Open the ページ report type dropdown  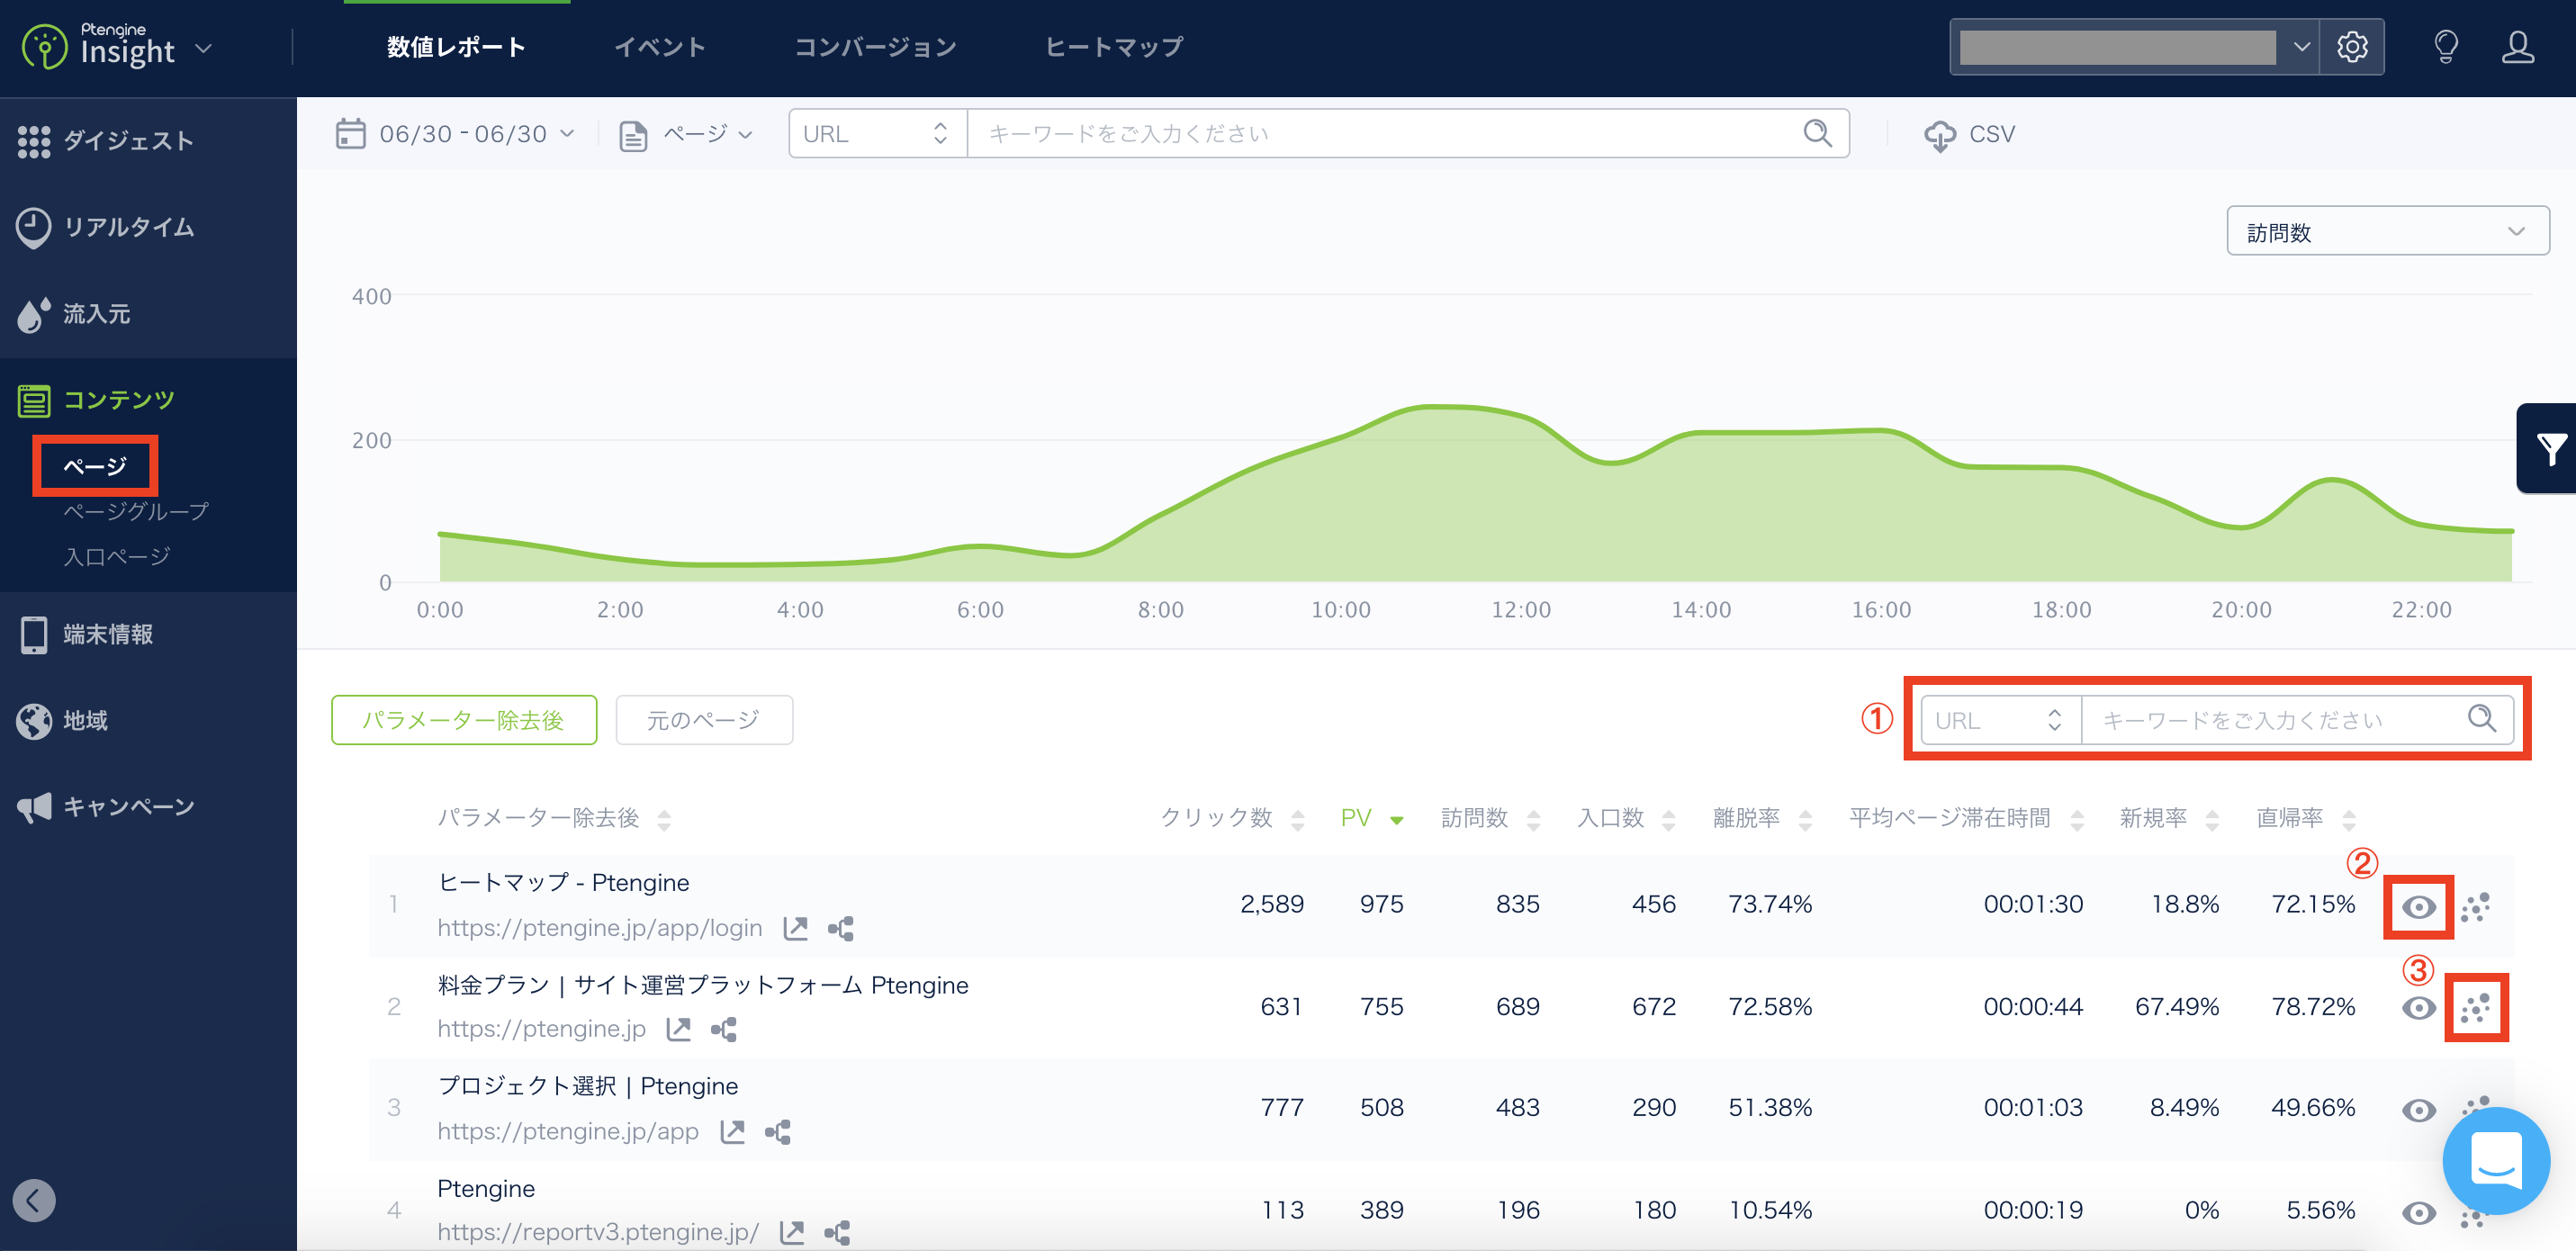(686, 134)
